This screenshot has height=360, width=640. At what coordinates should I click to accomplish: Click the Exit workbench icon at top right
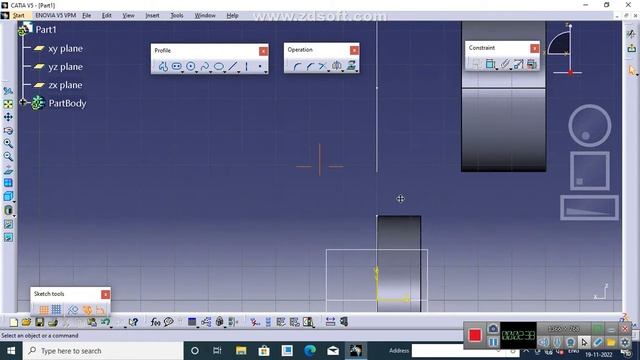point(632,49)
